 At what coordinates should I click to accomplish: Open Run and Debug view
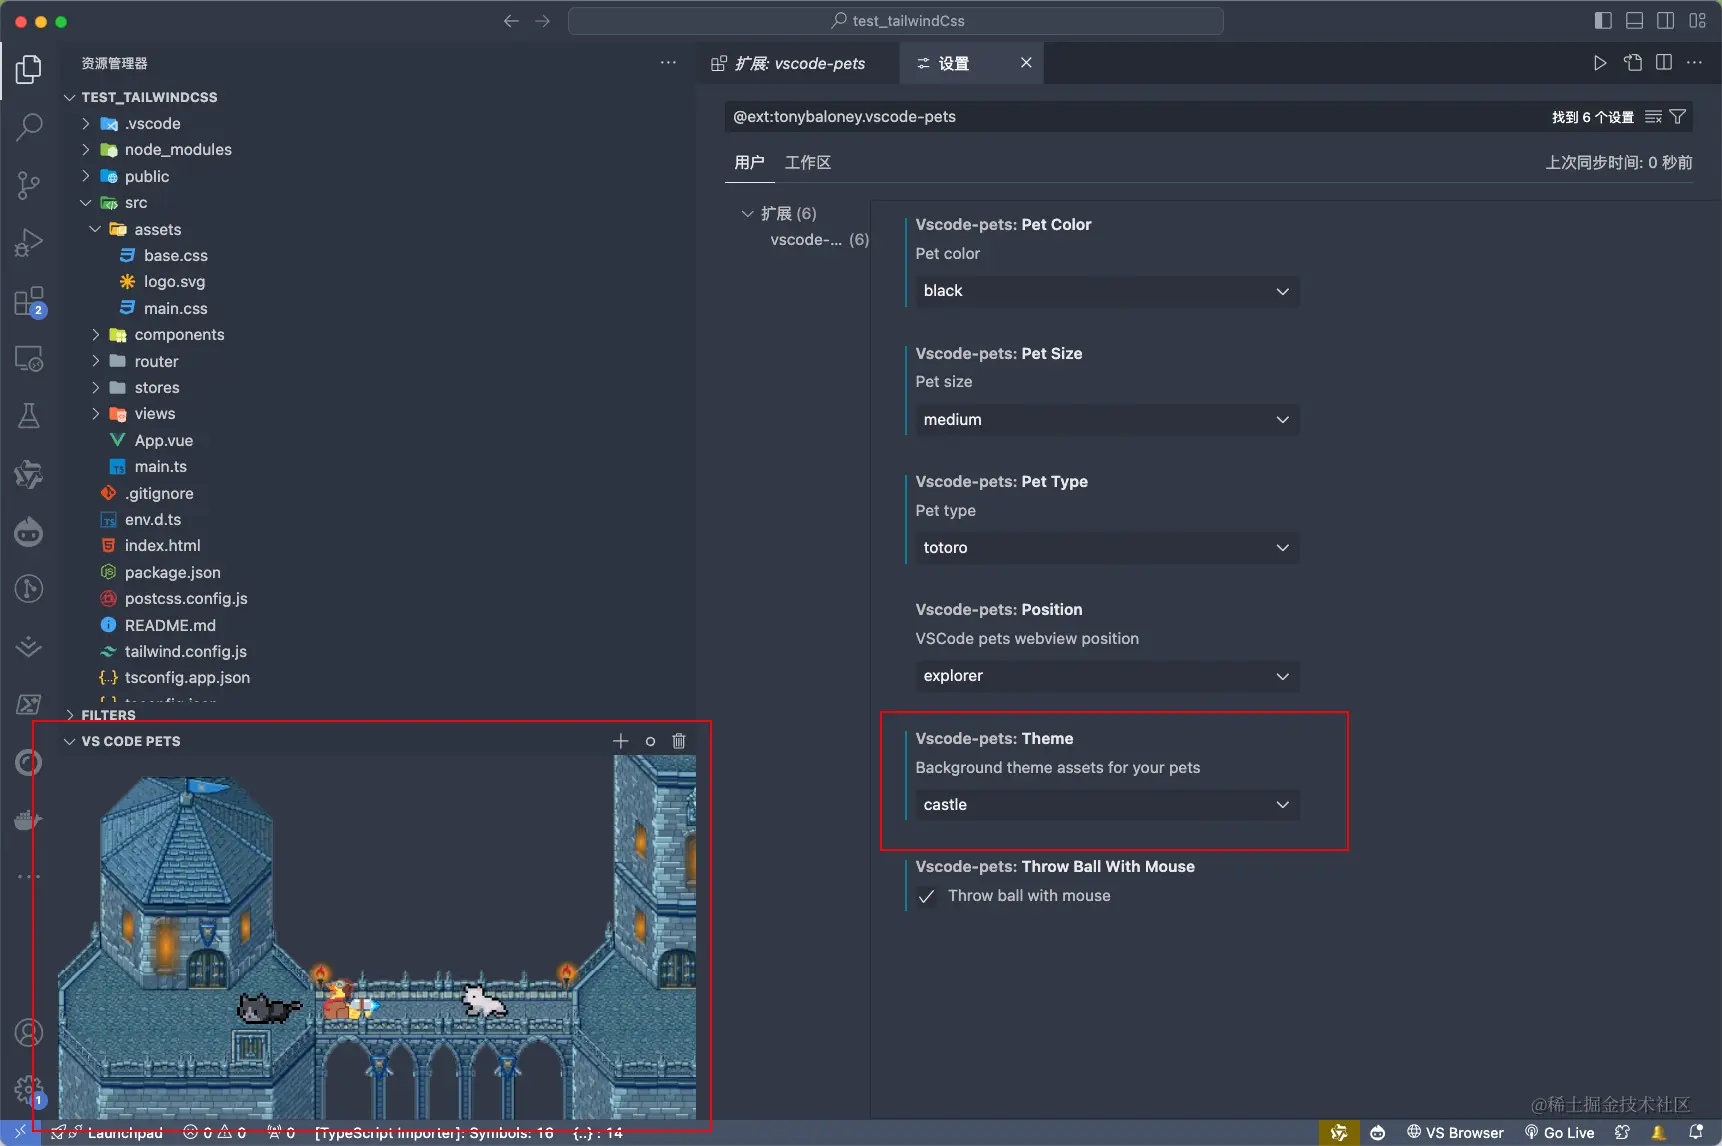[29, 243]
